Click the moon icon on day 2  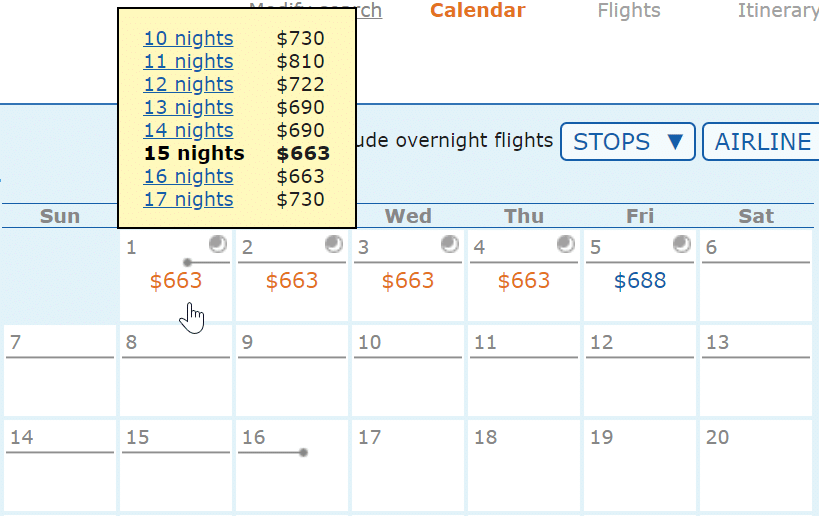(x=334, y=244)
